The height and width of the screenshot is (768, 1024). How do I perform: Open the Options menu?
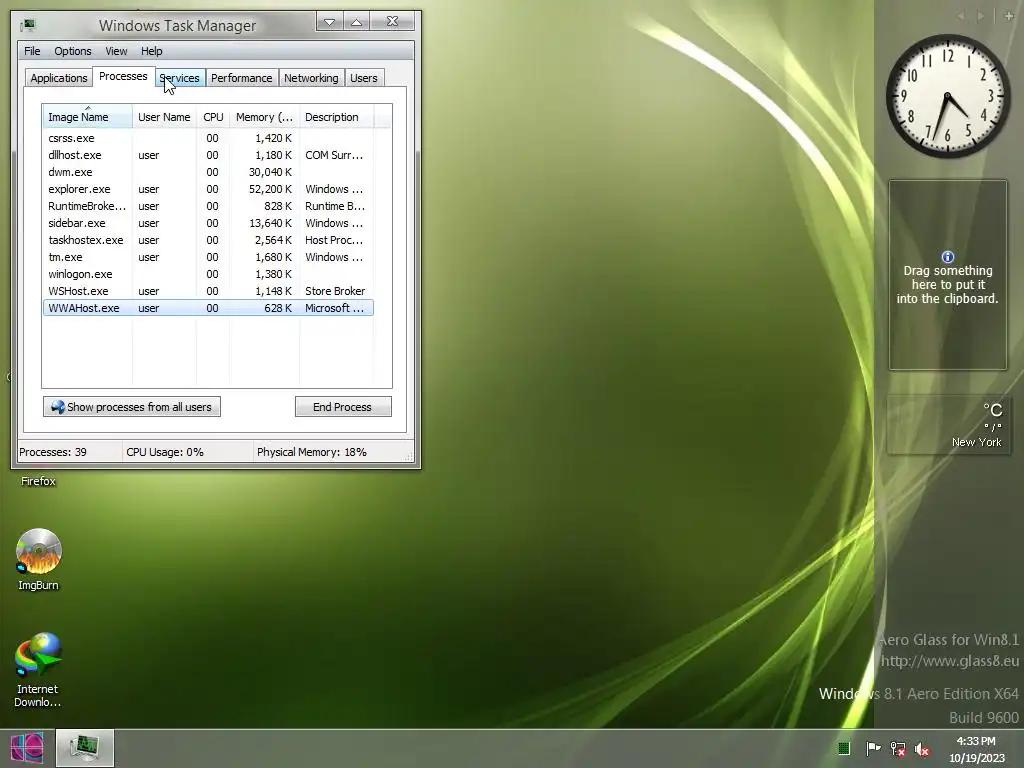(x=72, y=51)
